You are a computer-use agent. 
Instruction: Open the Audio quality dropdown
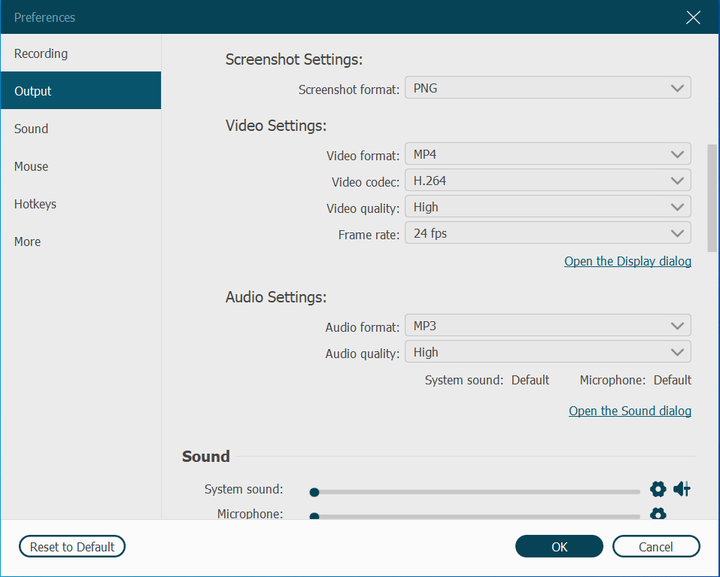(547, 352)
